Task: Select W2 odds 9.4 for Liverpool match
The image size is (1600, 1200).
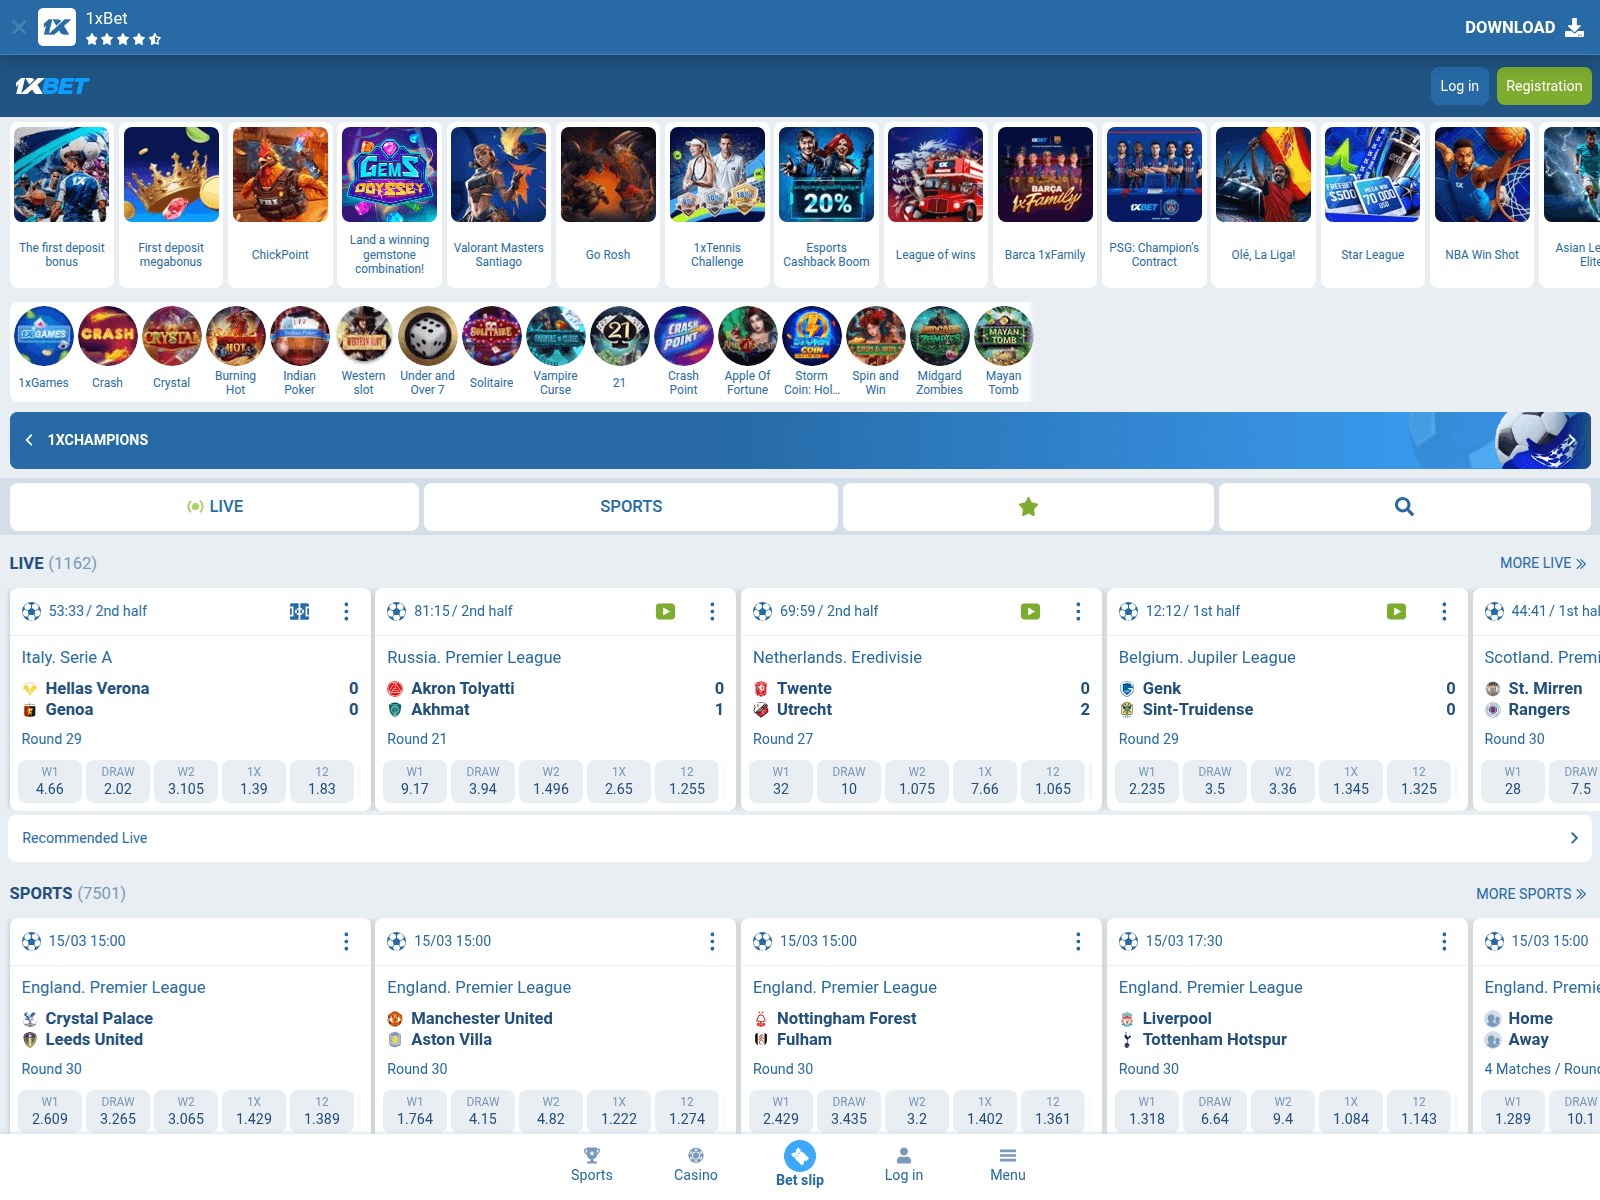Action: pyautogui.click(x=1283, y=1111)
